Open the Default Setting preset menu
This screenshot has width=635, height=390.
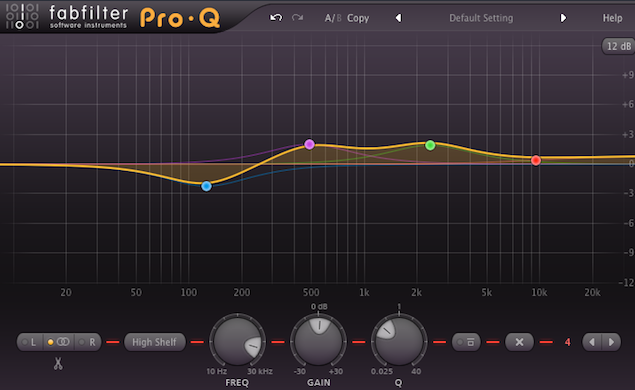point(481,18)
